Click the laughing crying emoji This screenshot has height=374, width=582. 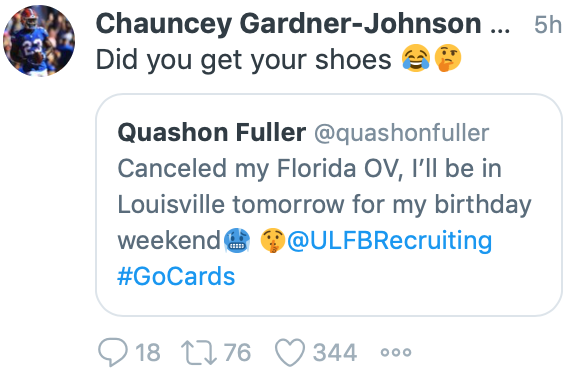[x=416, y=58]
